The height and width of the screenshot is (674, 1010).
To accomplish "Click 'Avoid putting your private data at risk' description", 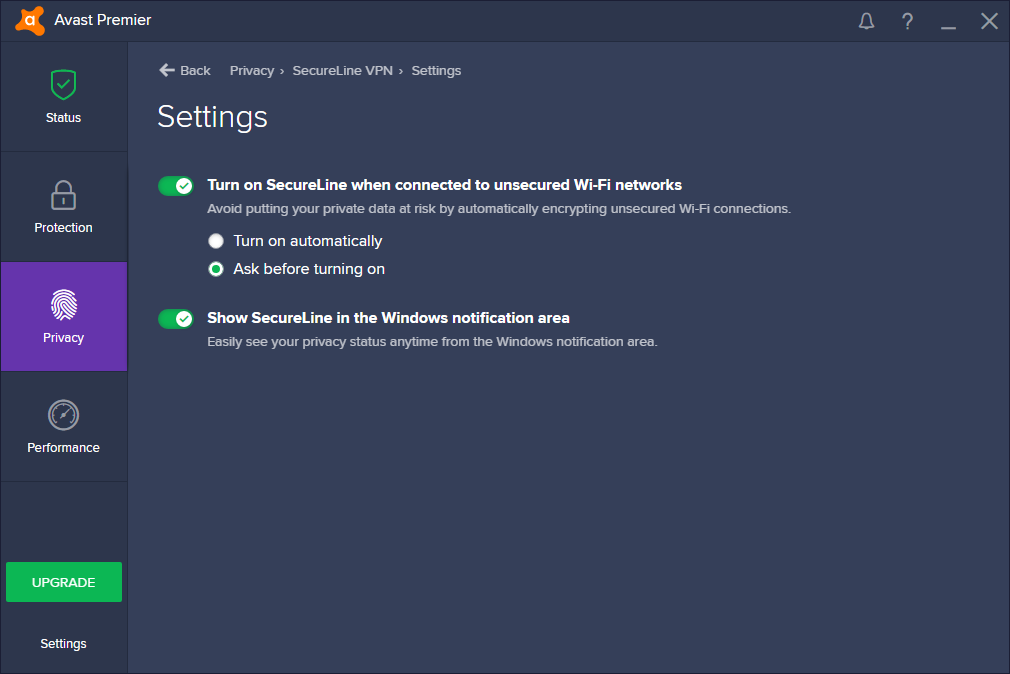I will click(x=499, y=209).
